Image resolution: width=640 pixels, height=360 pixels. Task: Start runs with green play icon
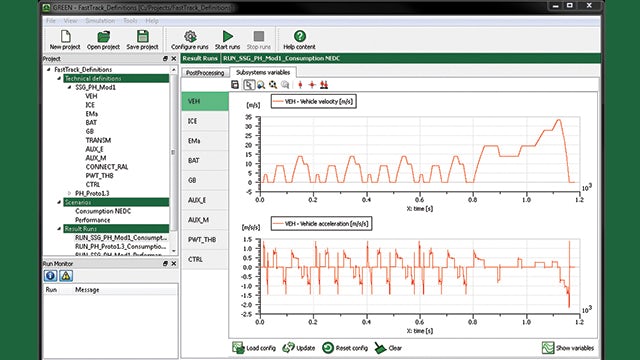227,36
